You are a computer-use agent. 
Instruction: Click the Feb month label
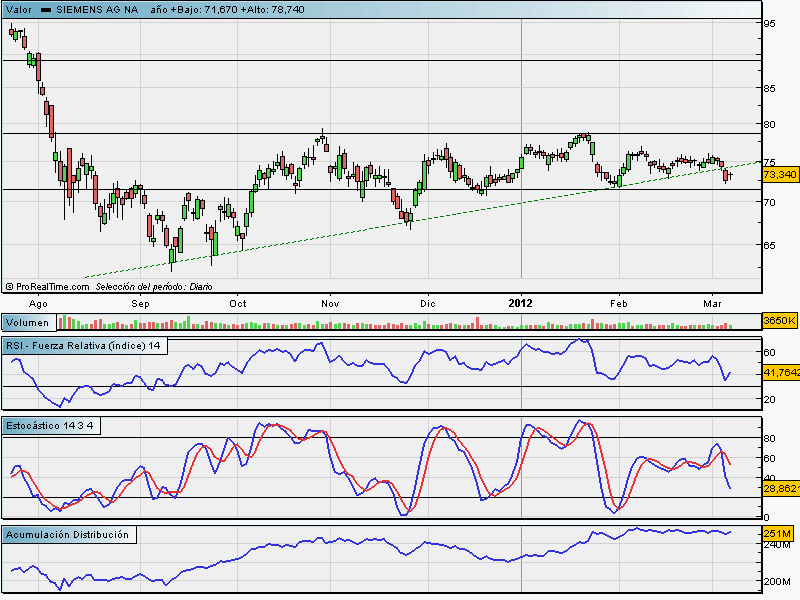[x=618, y=304]
